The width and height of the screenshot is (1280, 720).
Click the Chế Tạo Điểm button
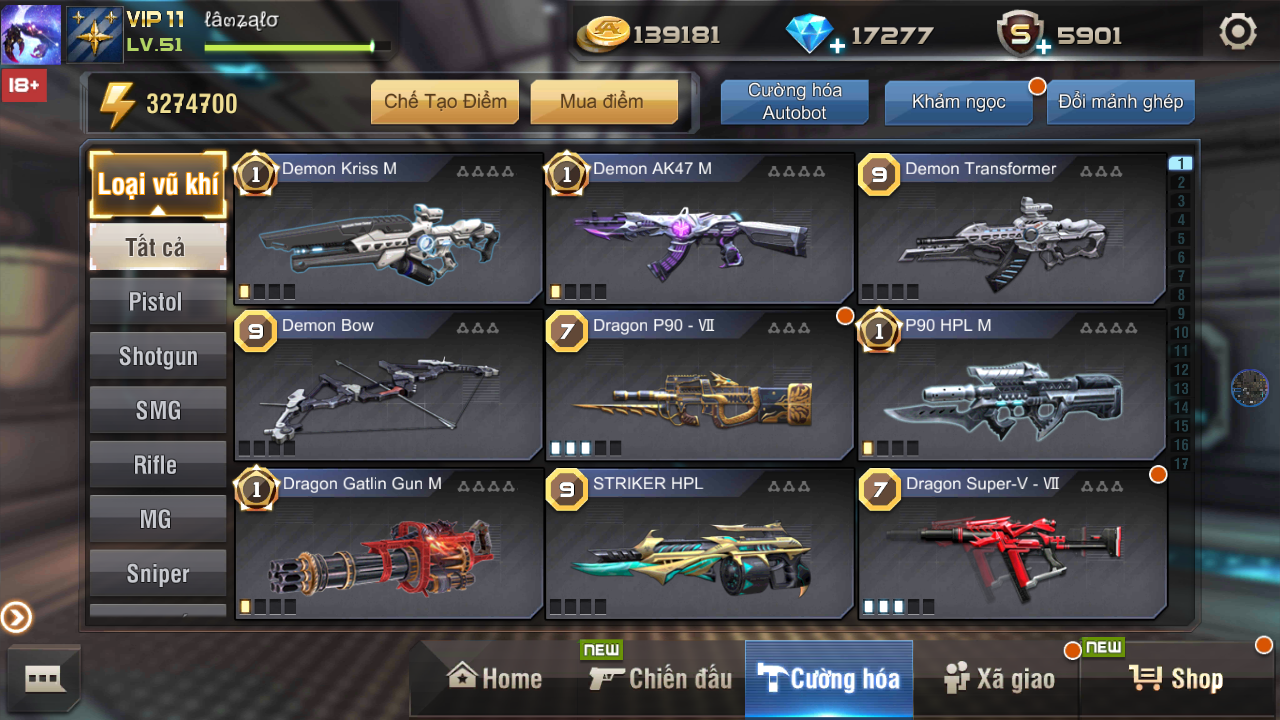point(445,101)
